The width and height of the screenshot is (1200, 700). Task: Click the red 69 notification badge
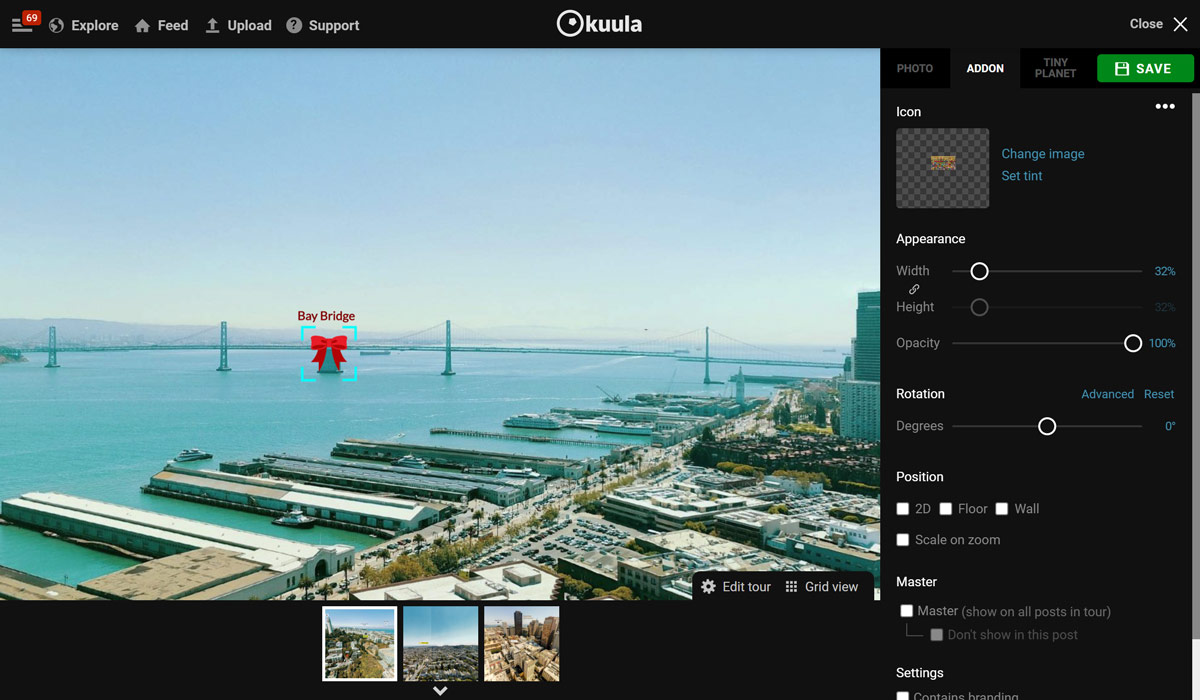tap(32, 18)
